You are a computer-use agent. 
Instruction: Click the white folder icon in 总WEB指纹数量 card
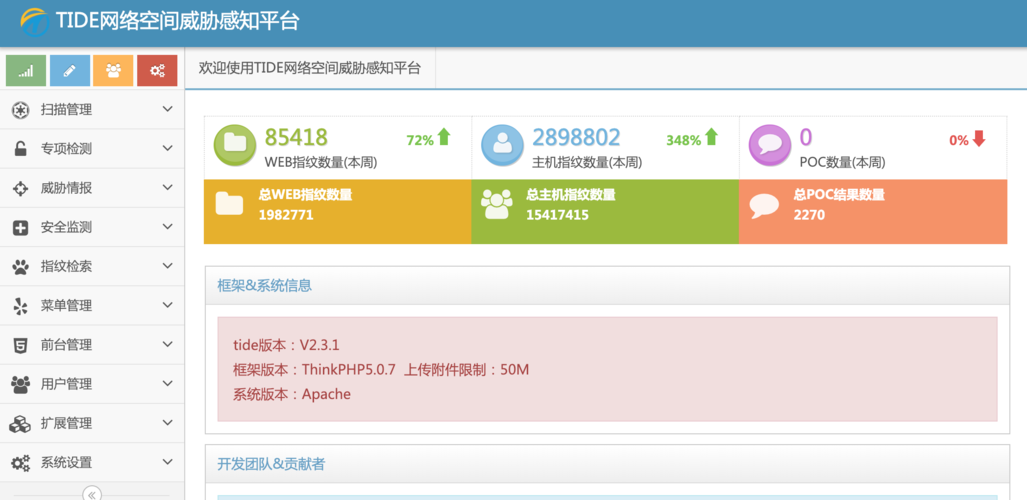click(229, 204)
